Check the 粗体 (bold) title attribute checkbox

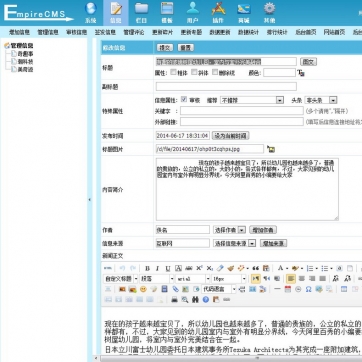[173, 72]
